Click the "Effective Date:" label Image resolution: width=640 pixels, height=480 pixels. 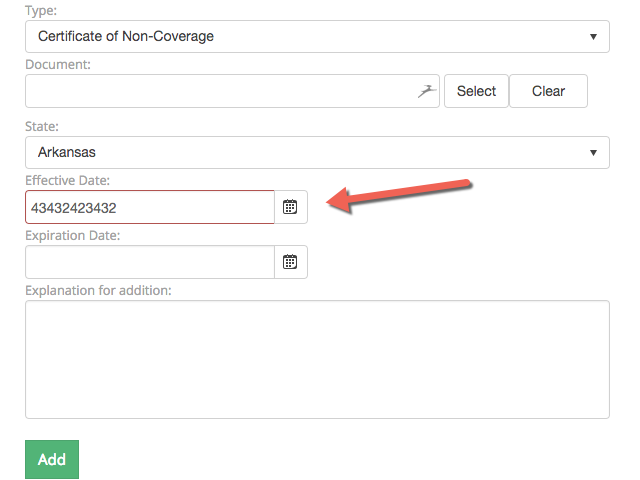68,181
